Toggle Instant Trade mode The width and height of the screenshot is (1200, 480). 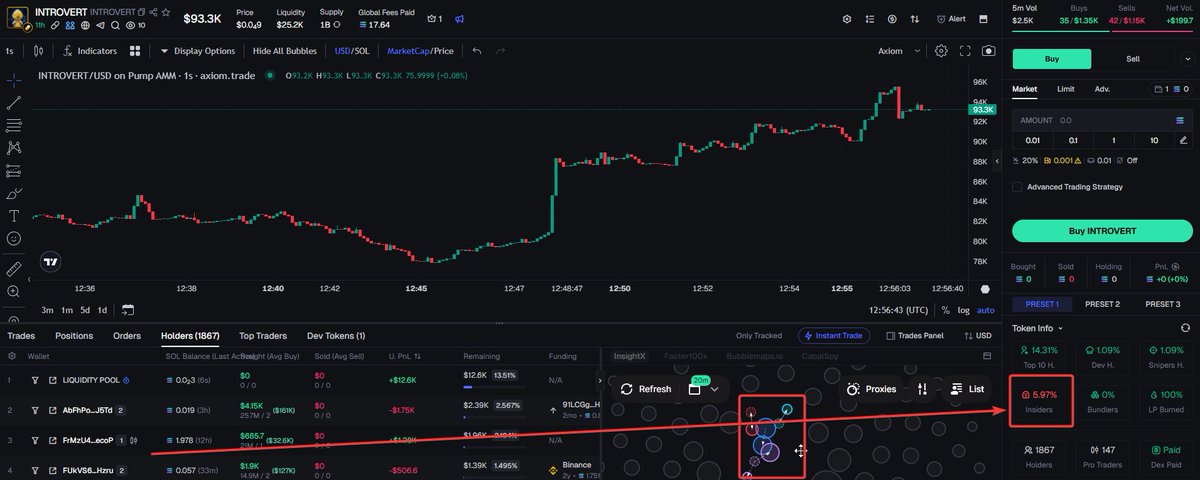834,336
